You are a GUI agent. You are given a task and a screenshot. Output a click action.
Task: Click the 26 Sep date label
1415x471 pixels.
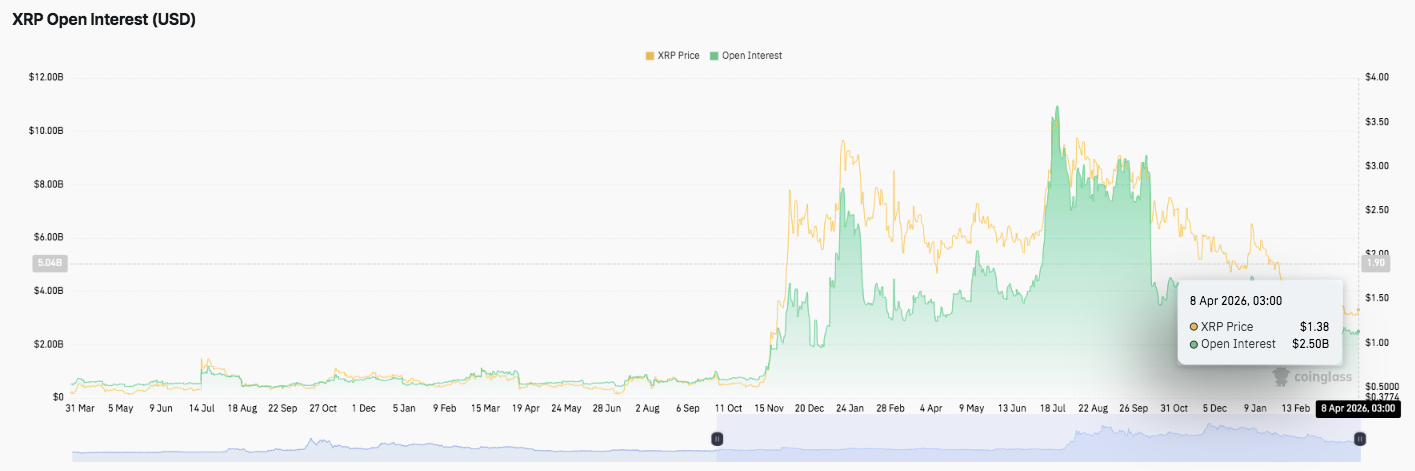pyautogui.click(x=1133, y=408)
